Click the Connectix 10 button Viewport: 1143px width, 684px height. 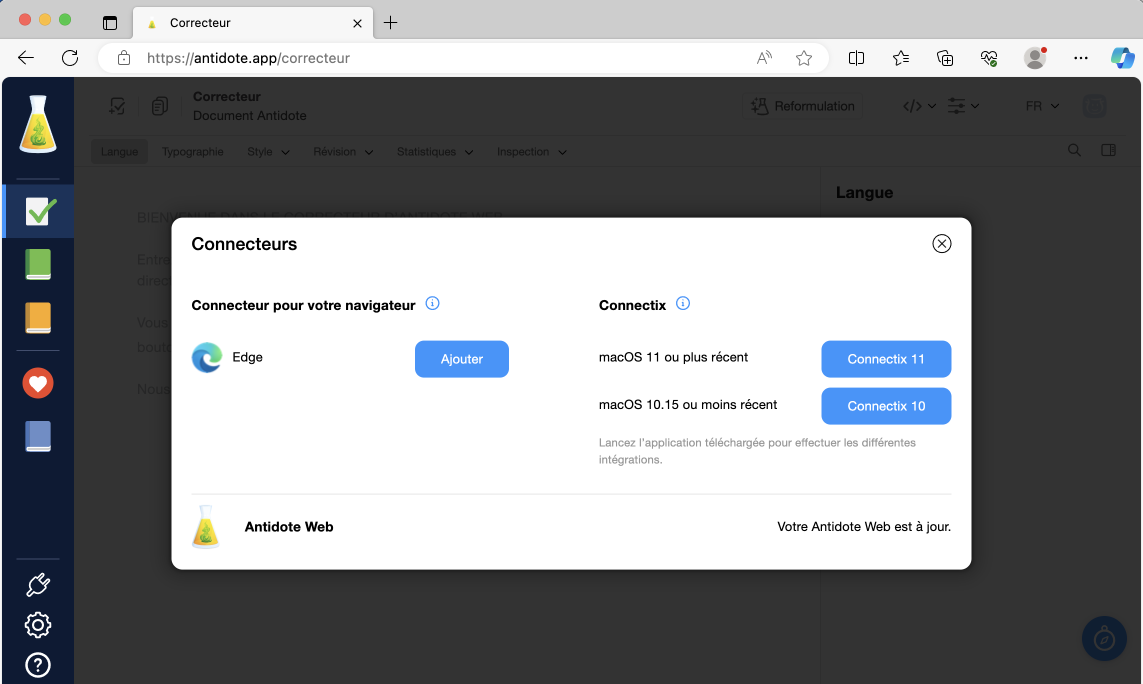click(886, 406)
